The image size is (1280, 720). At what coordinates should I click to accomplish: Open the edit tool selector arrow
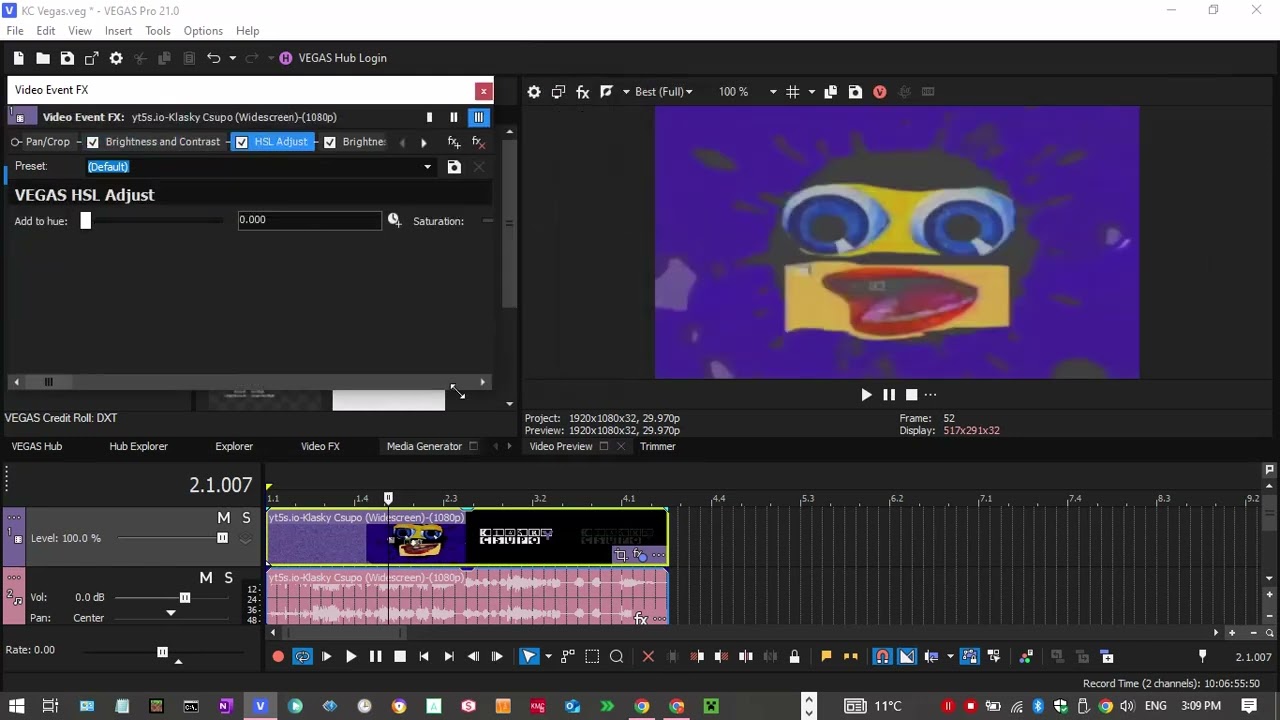click(x=547, y=657)
